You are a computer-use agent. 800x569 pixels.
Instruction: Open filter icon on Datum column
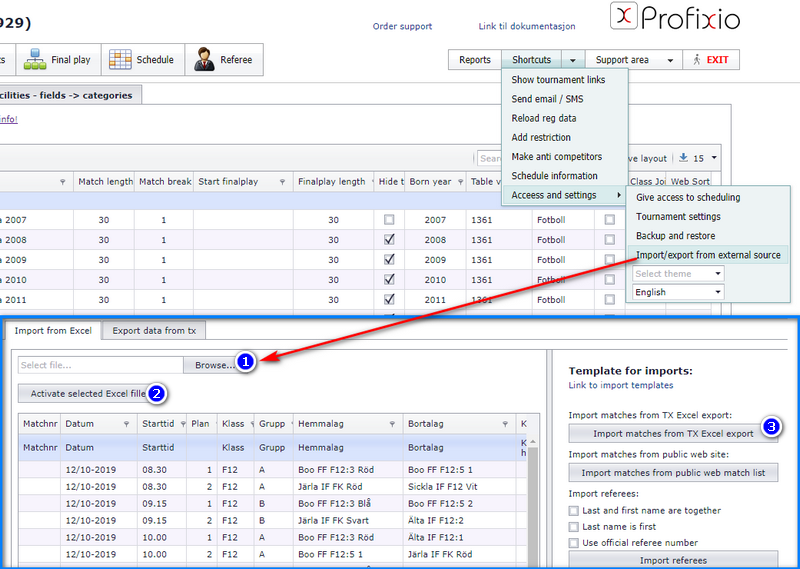coord(127,424)
